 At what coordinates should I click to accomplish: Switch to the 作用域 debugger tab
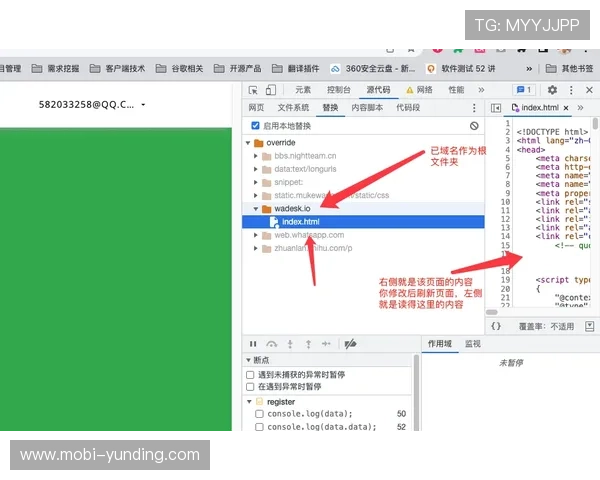click(x=440, y=344)
